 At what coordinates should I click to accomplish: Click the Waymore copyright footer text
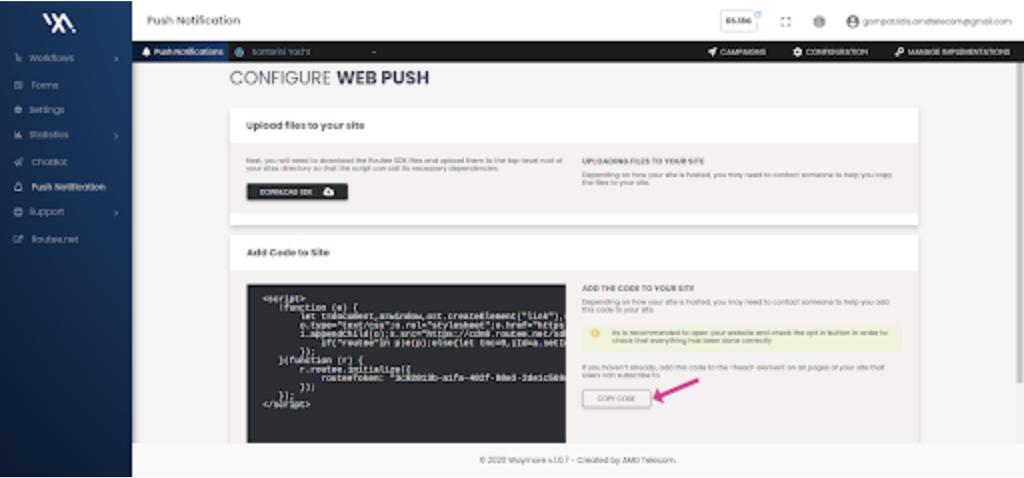pyautogui.click(x=577, y=460)
